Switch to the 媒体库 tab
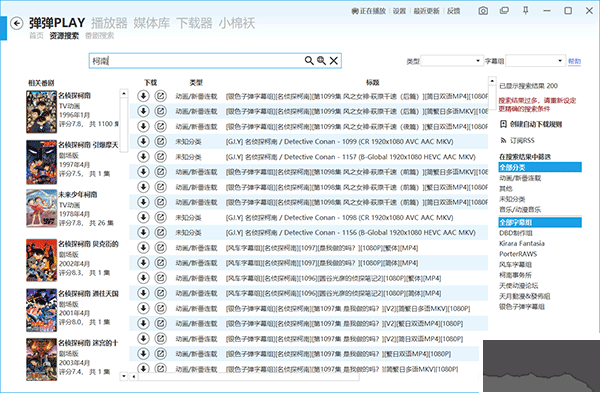600x393 pixels. point(152,23)
